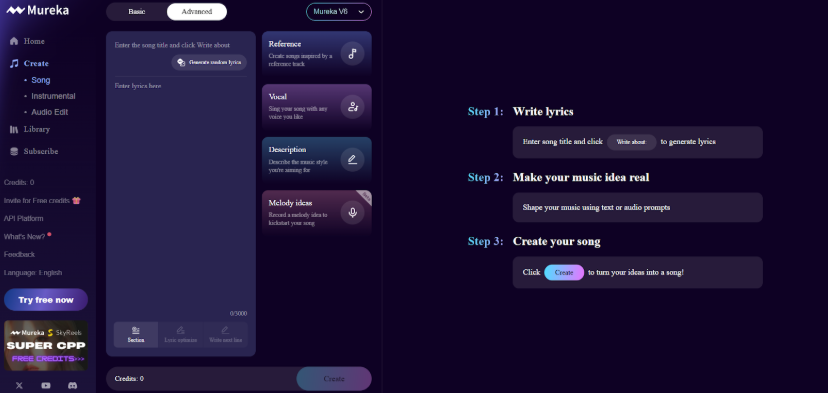Viewport: 828px width, 393px height.
Task: Click Invite for Free credits link
Action: click(x=37, y=201)
